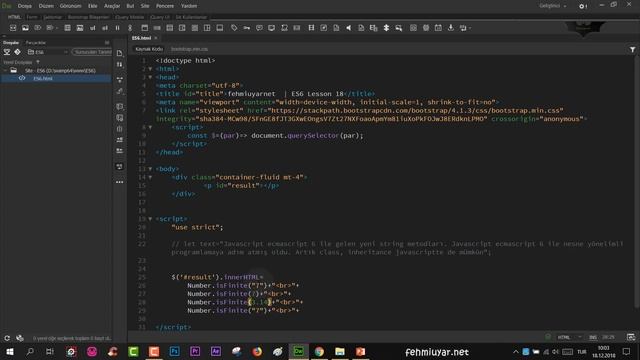Refresh the Files panel
This screenshot has width=640, height=360.
(x=7, y=338)
